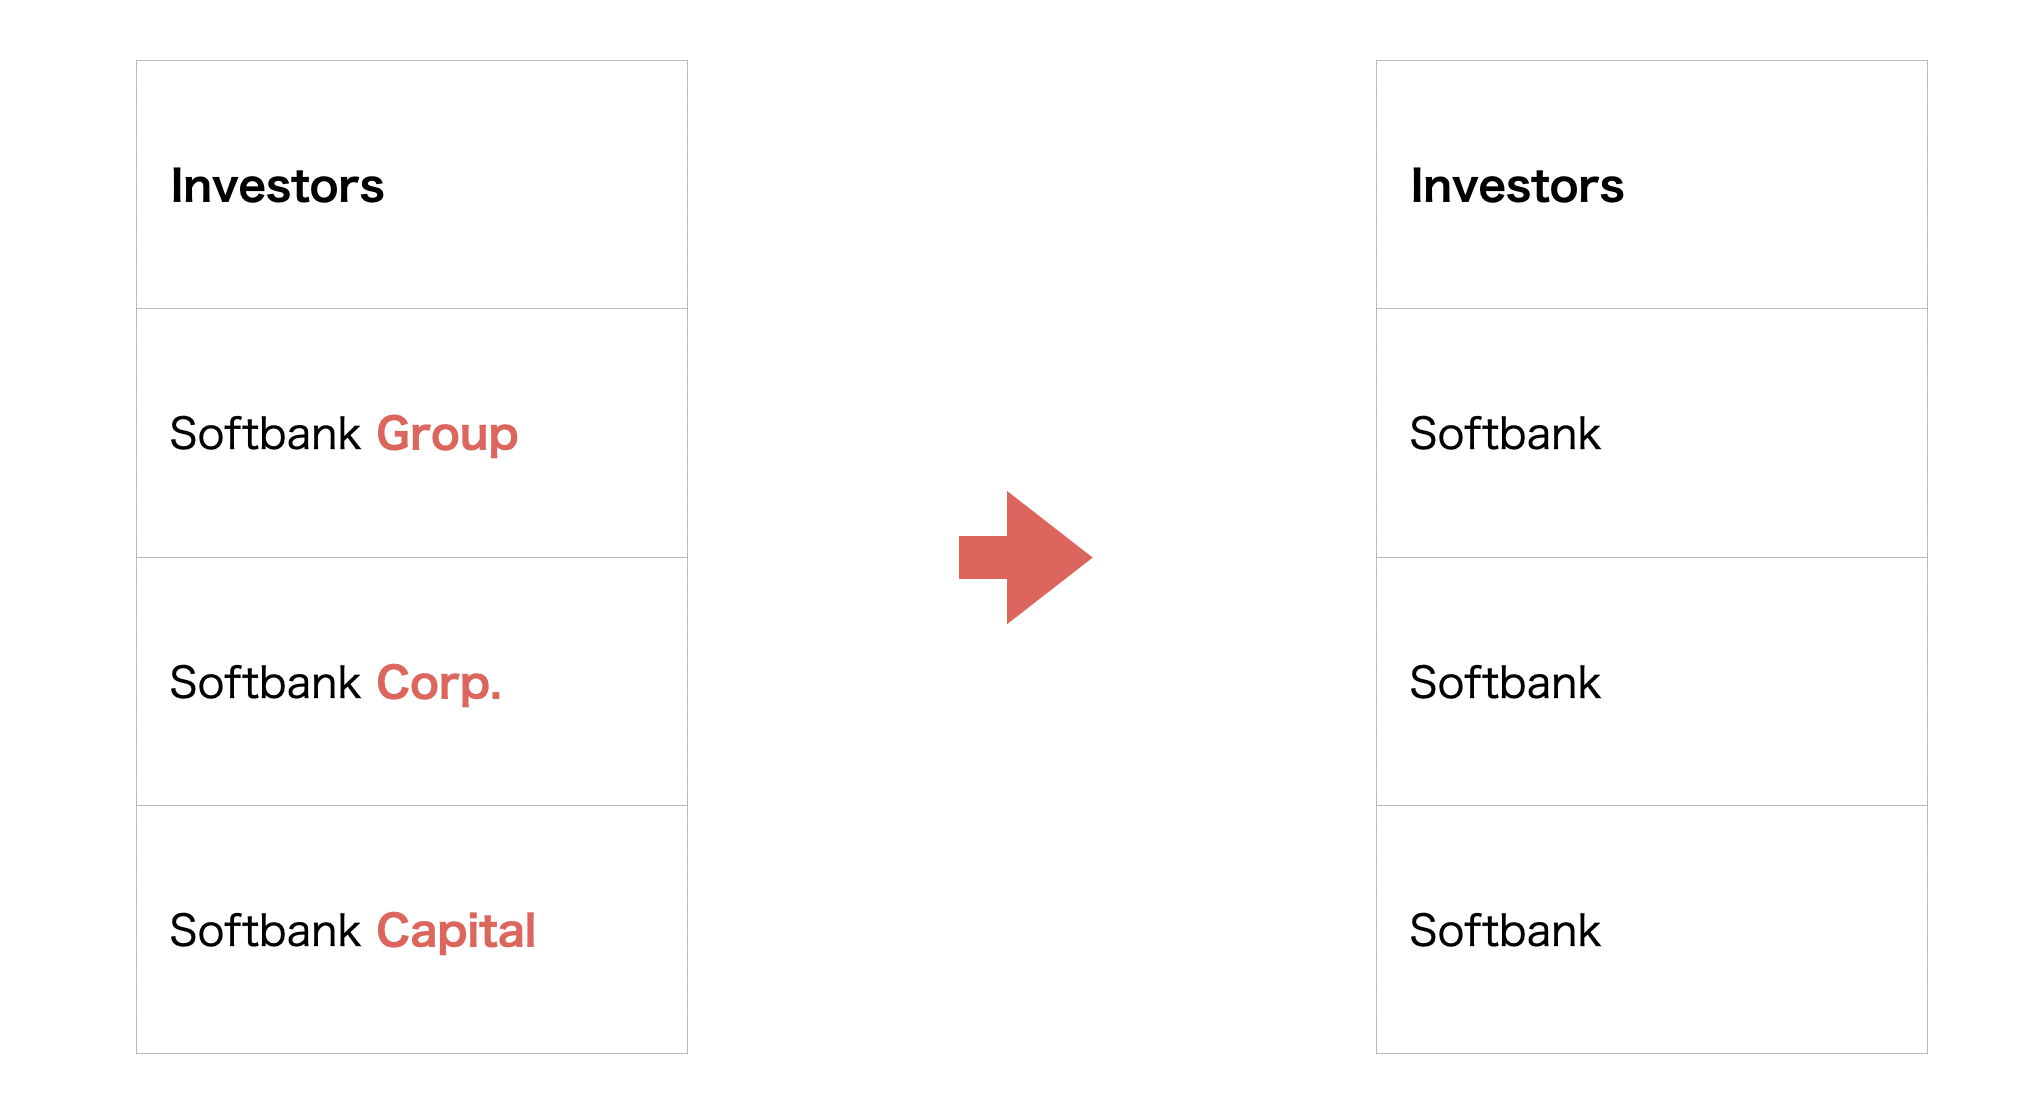Click the arrow's triangular head
The width and height of the screenshot is (2042, 1098).
(x=1043, y=557)
